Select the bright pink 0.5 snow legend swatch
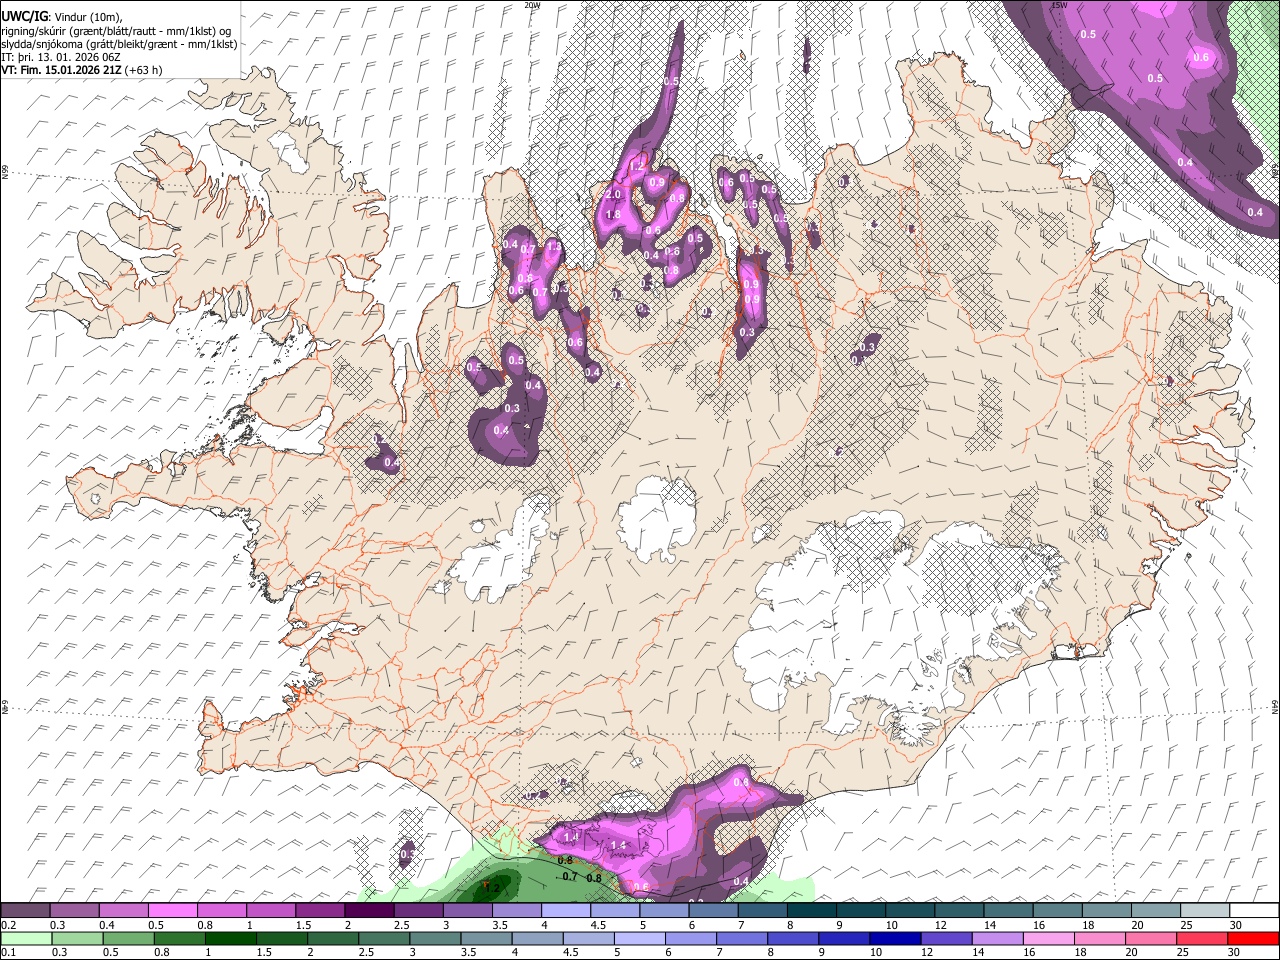Image resolution: width=1280 pixels, height=960 pixels. [173, 911]
